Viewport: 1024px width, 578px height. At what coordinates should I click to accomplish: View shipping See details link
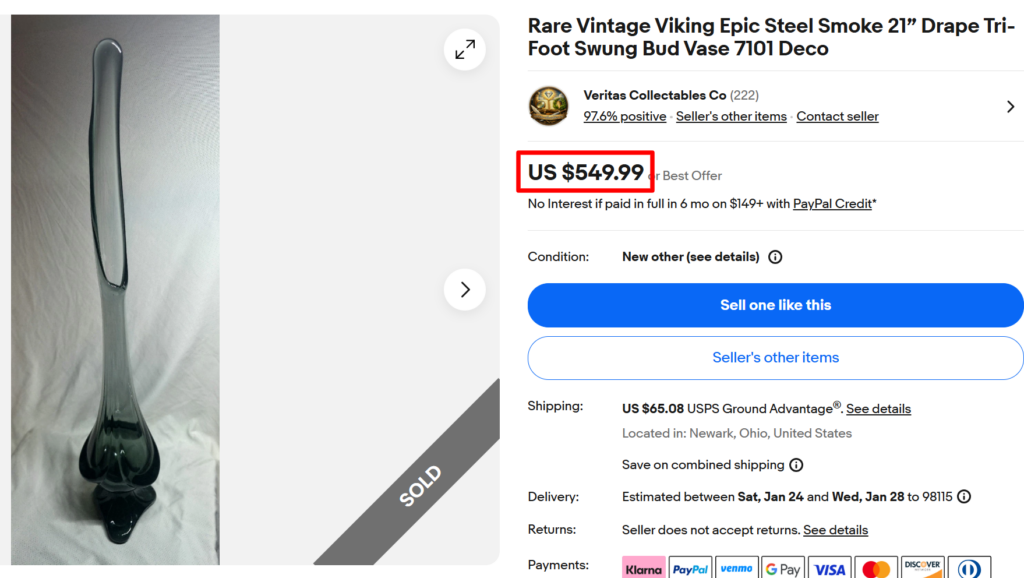pos(878,408)
